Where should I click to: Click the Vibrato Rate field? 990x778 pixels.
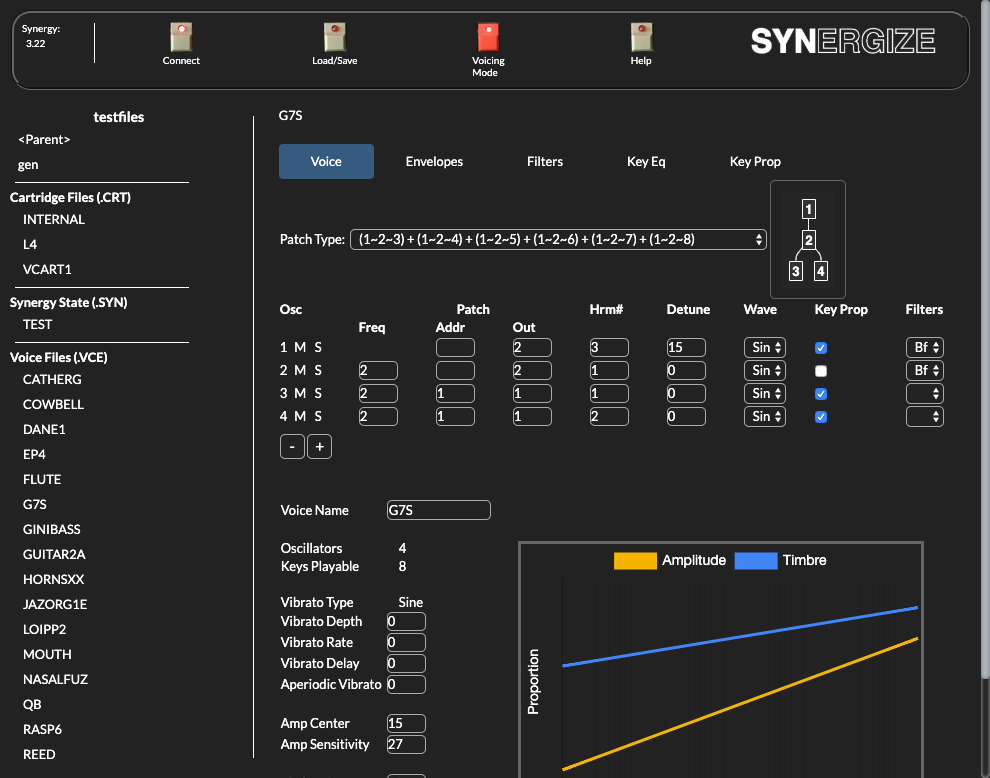[406, 642]
